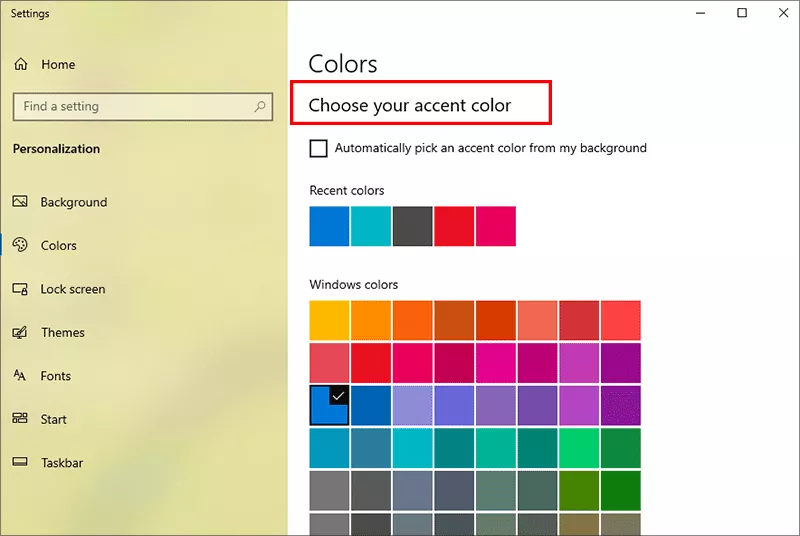Click the Home house icon
This screenshot has width=800, height=536.
coord(21,64)
